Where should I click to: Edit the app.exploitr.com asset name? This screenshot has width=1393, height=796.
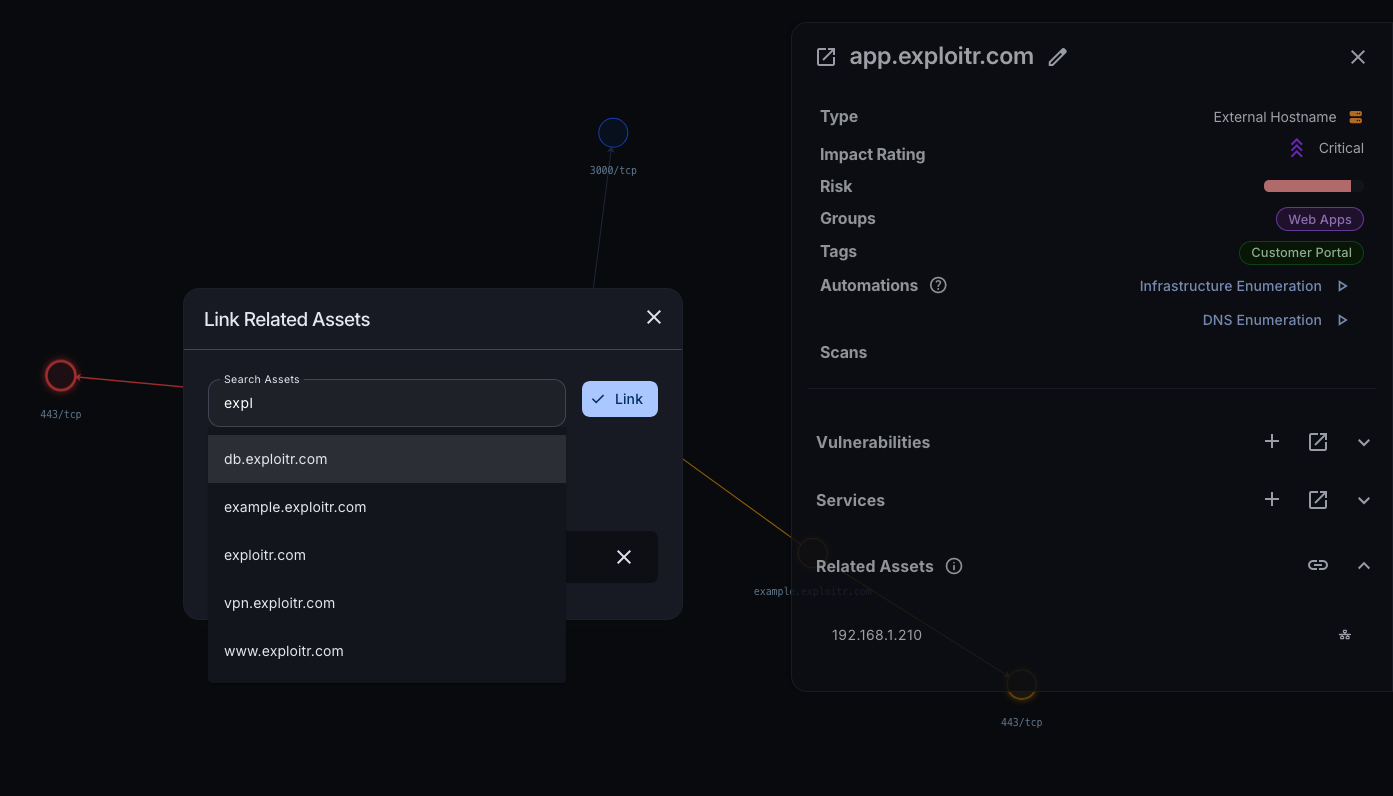pyautogui.click(x=1058, y=57)
